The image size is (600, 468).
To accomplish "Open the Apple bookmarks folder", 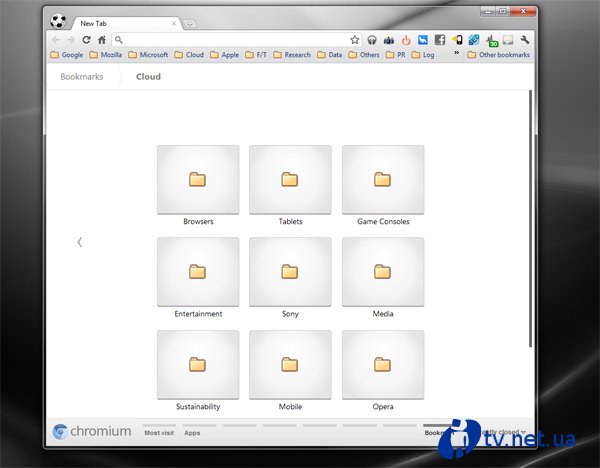I will coord(225,55).
